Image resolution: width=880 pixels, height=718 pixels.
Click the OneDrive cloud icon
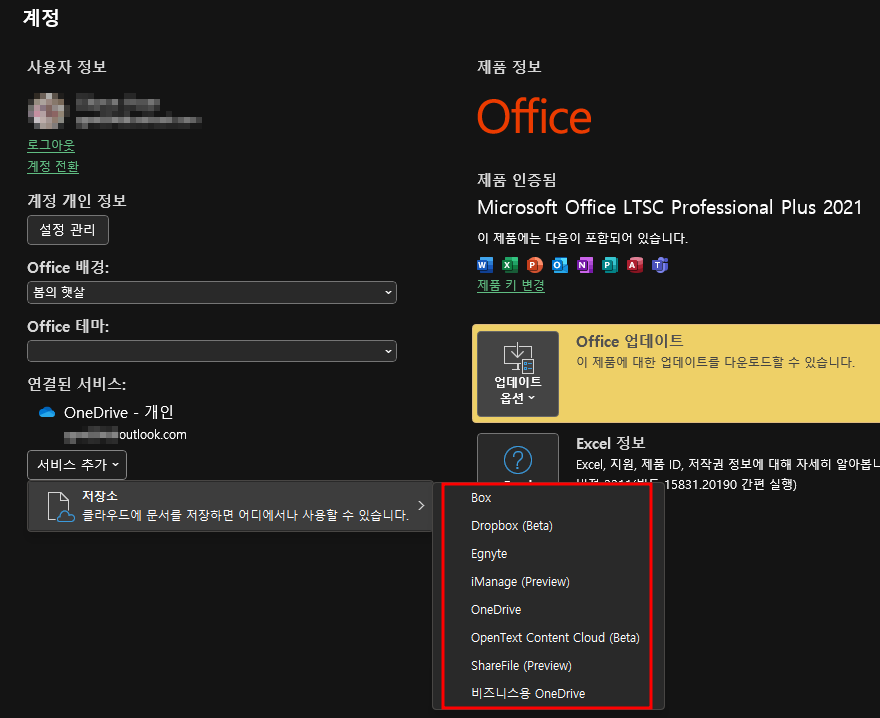(47, 413)
